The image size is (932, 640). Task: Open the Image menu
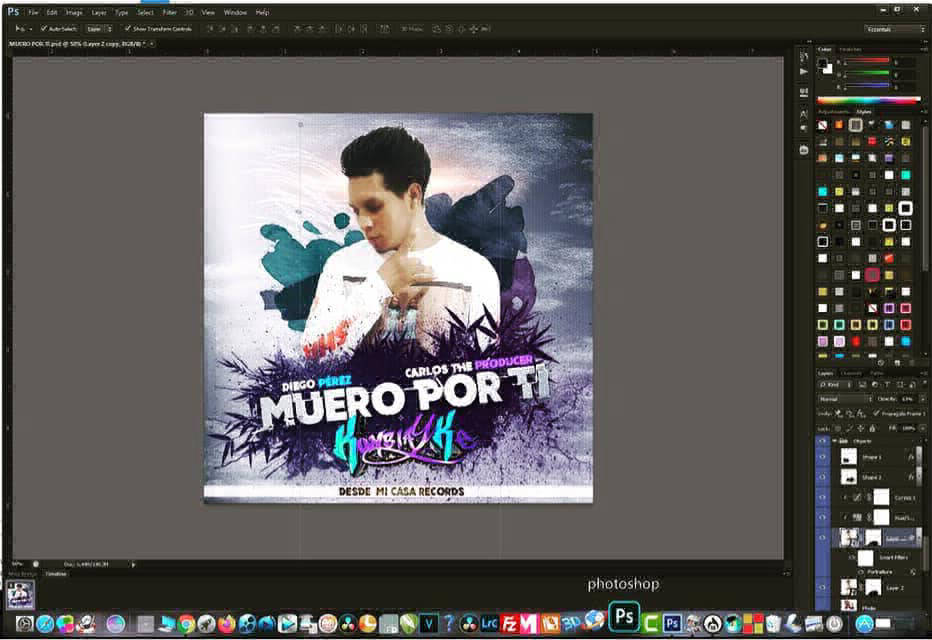point(74,12)
